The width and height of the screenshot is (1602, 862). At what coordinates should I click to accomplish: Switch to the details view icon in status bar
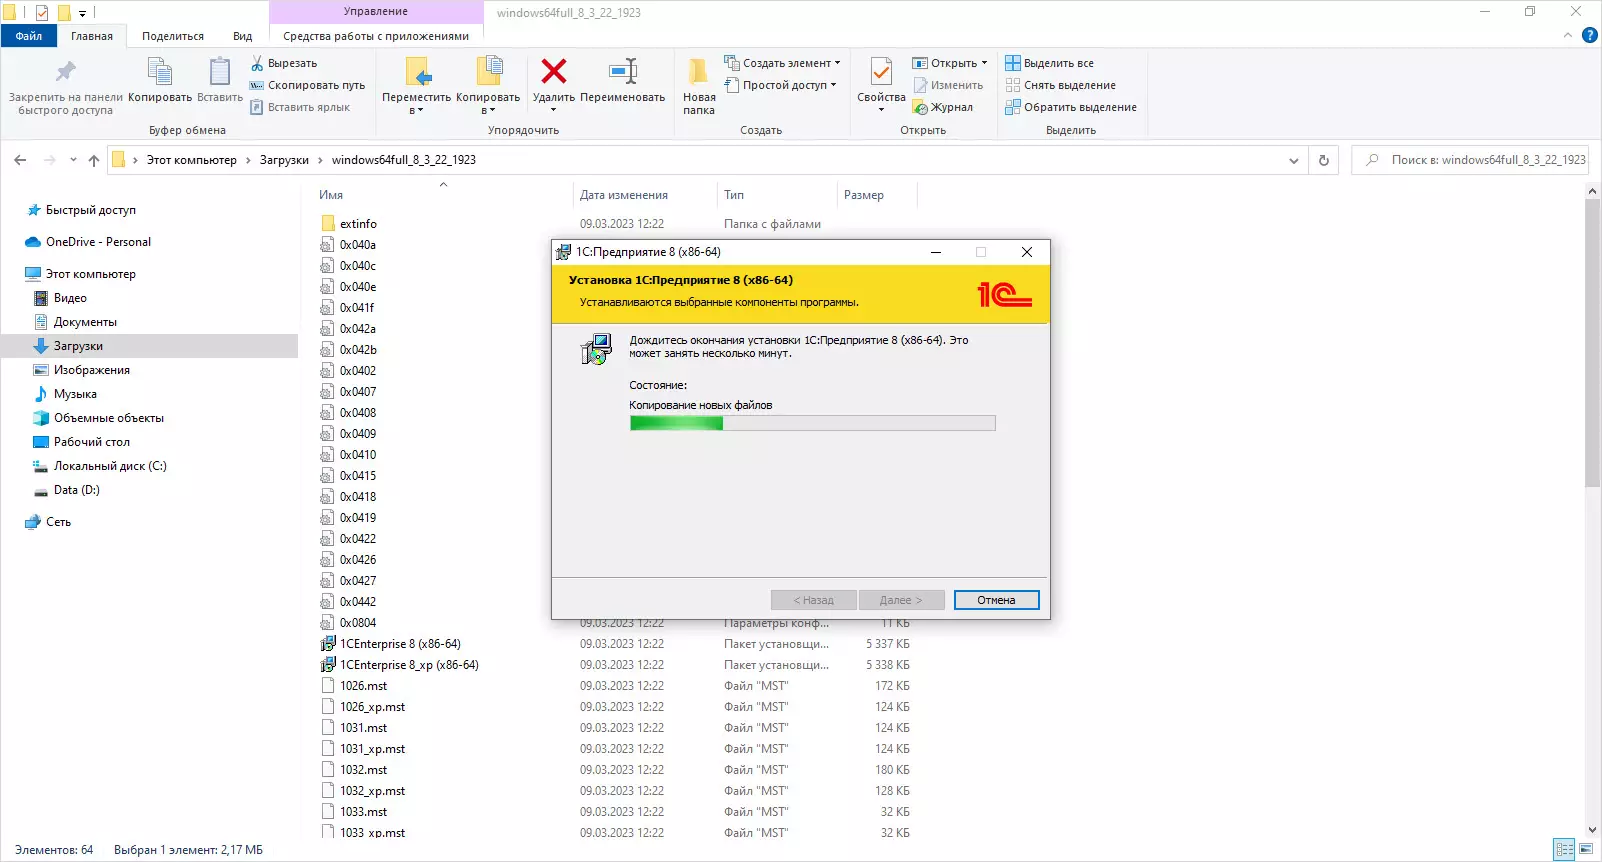coord(1565,849)
